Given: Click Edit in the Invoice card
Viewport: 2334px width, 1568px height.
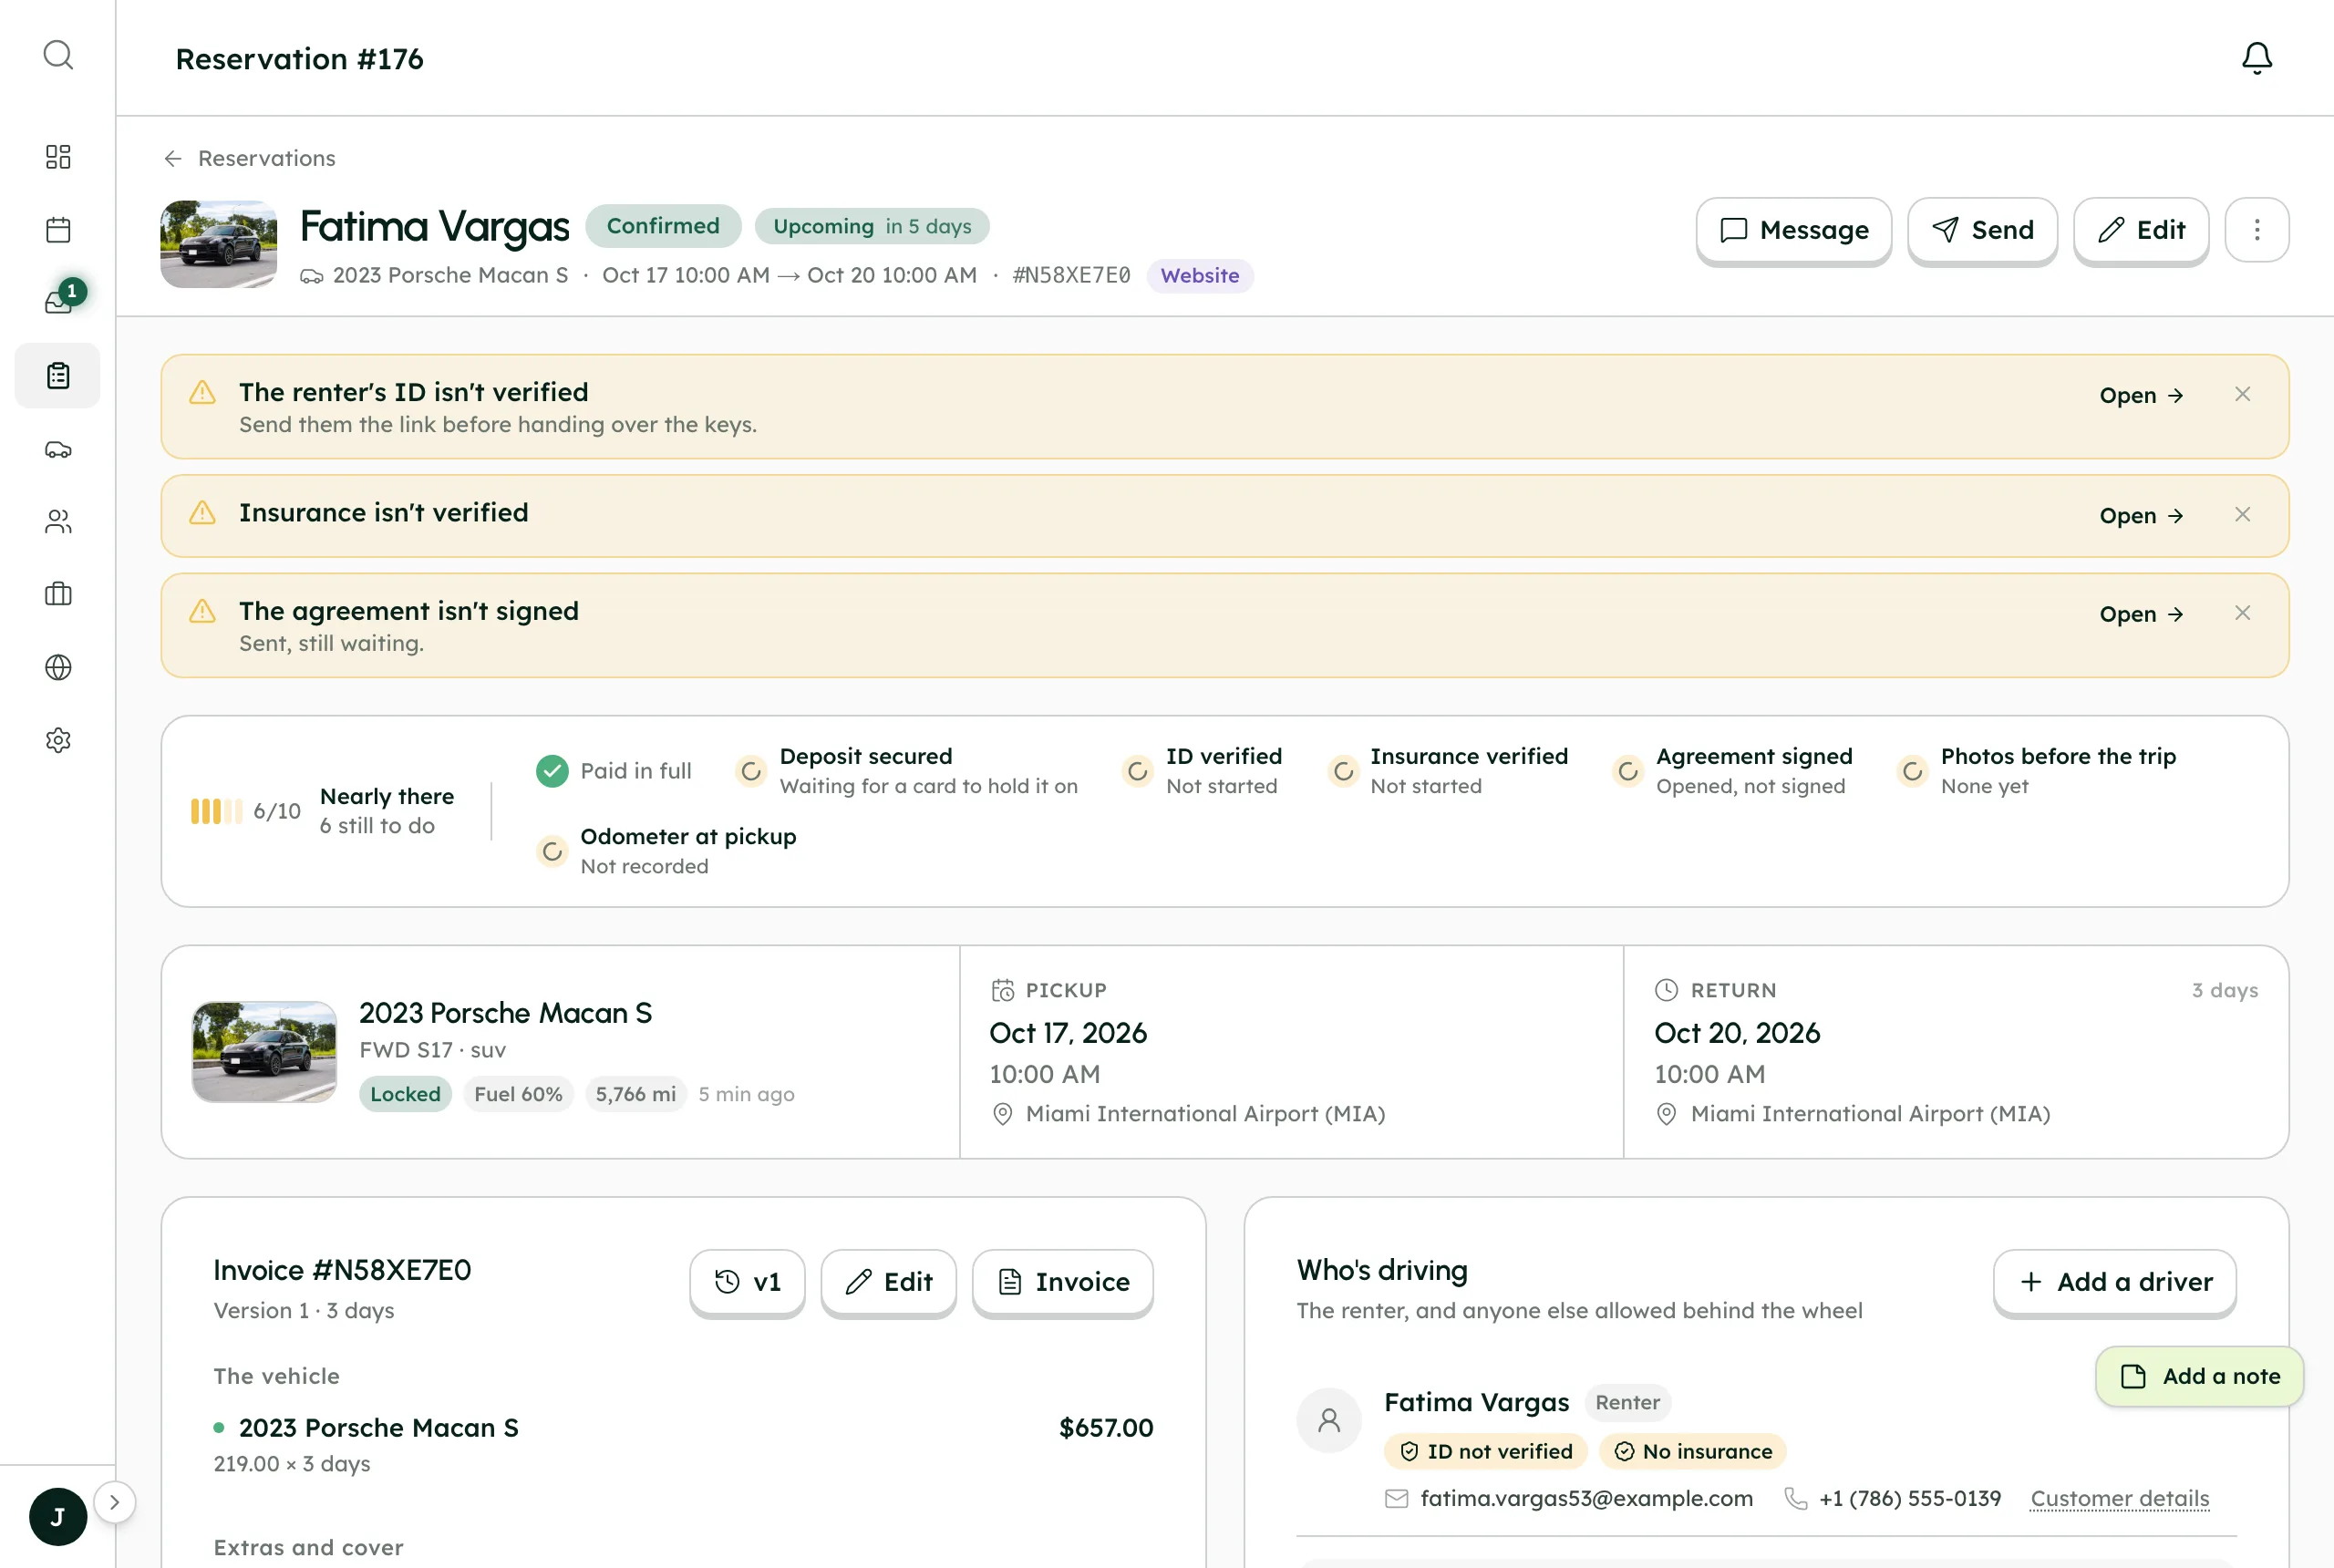Looking at the screenshot, I should point(888,1282).
